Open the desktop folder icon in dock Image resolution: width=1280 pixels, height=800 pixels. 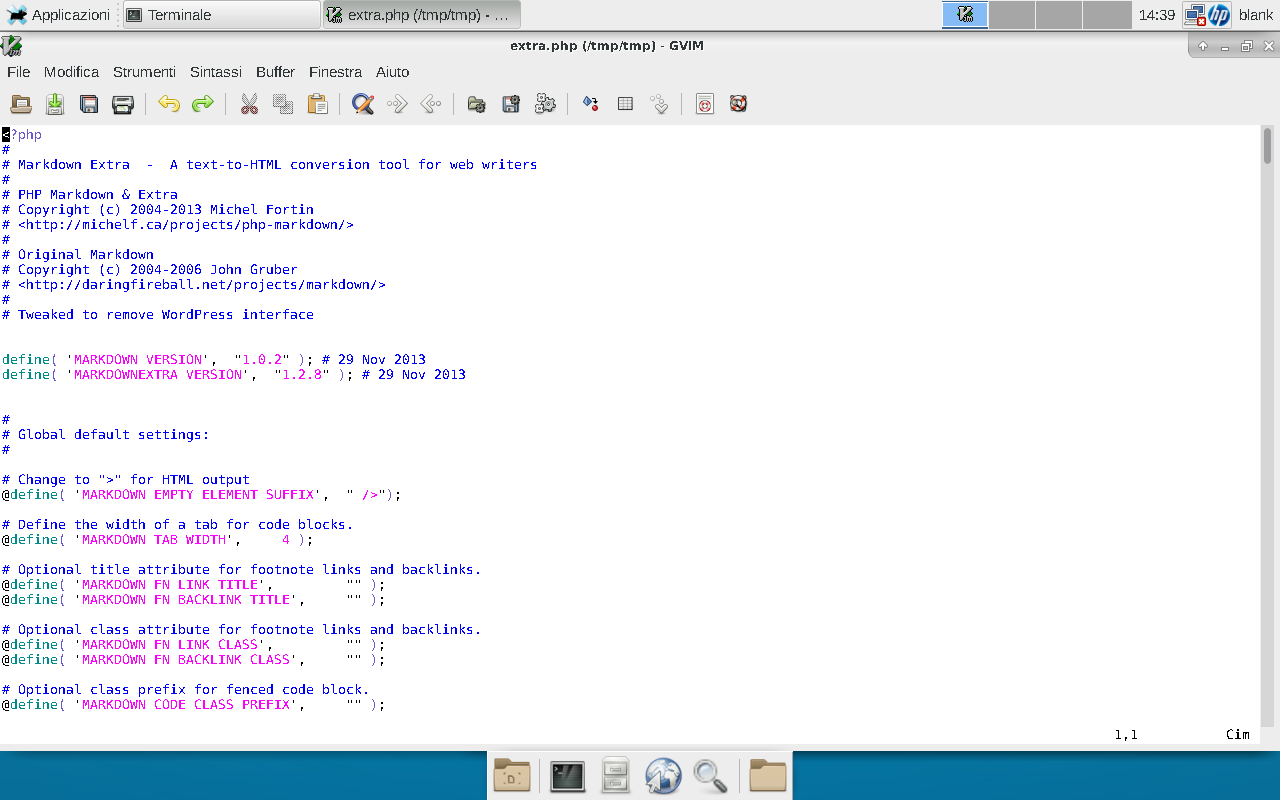pos(513,776)
